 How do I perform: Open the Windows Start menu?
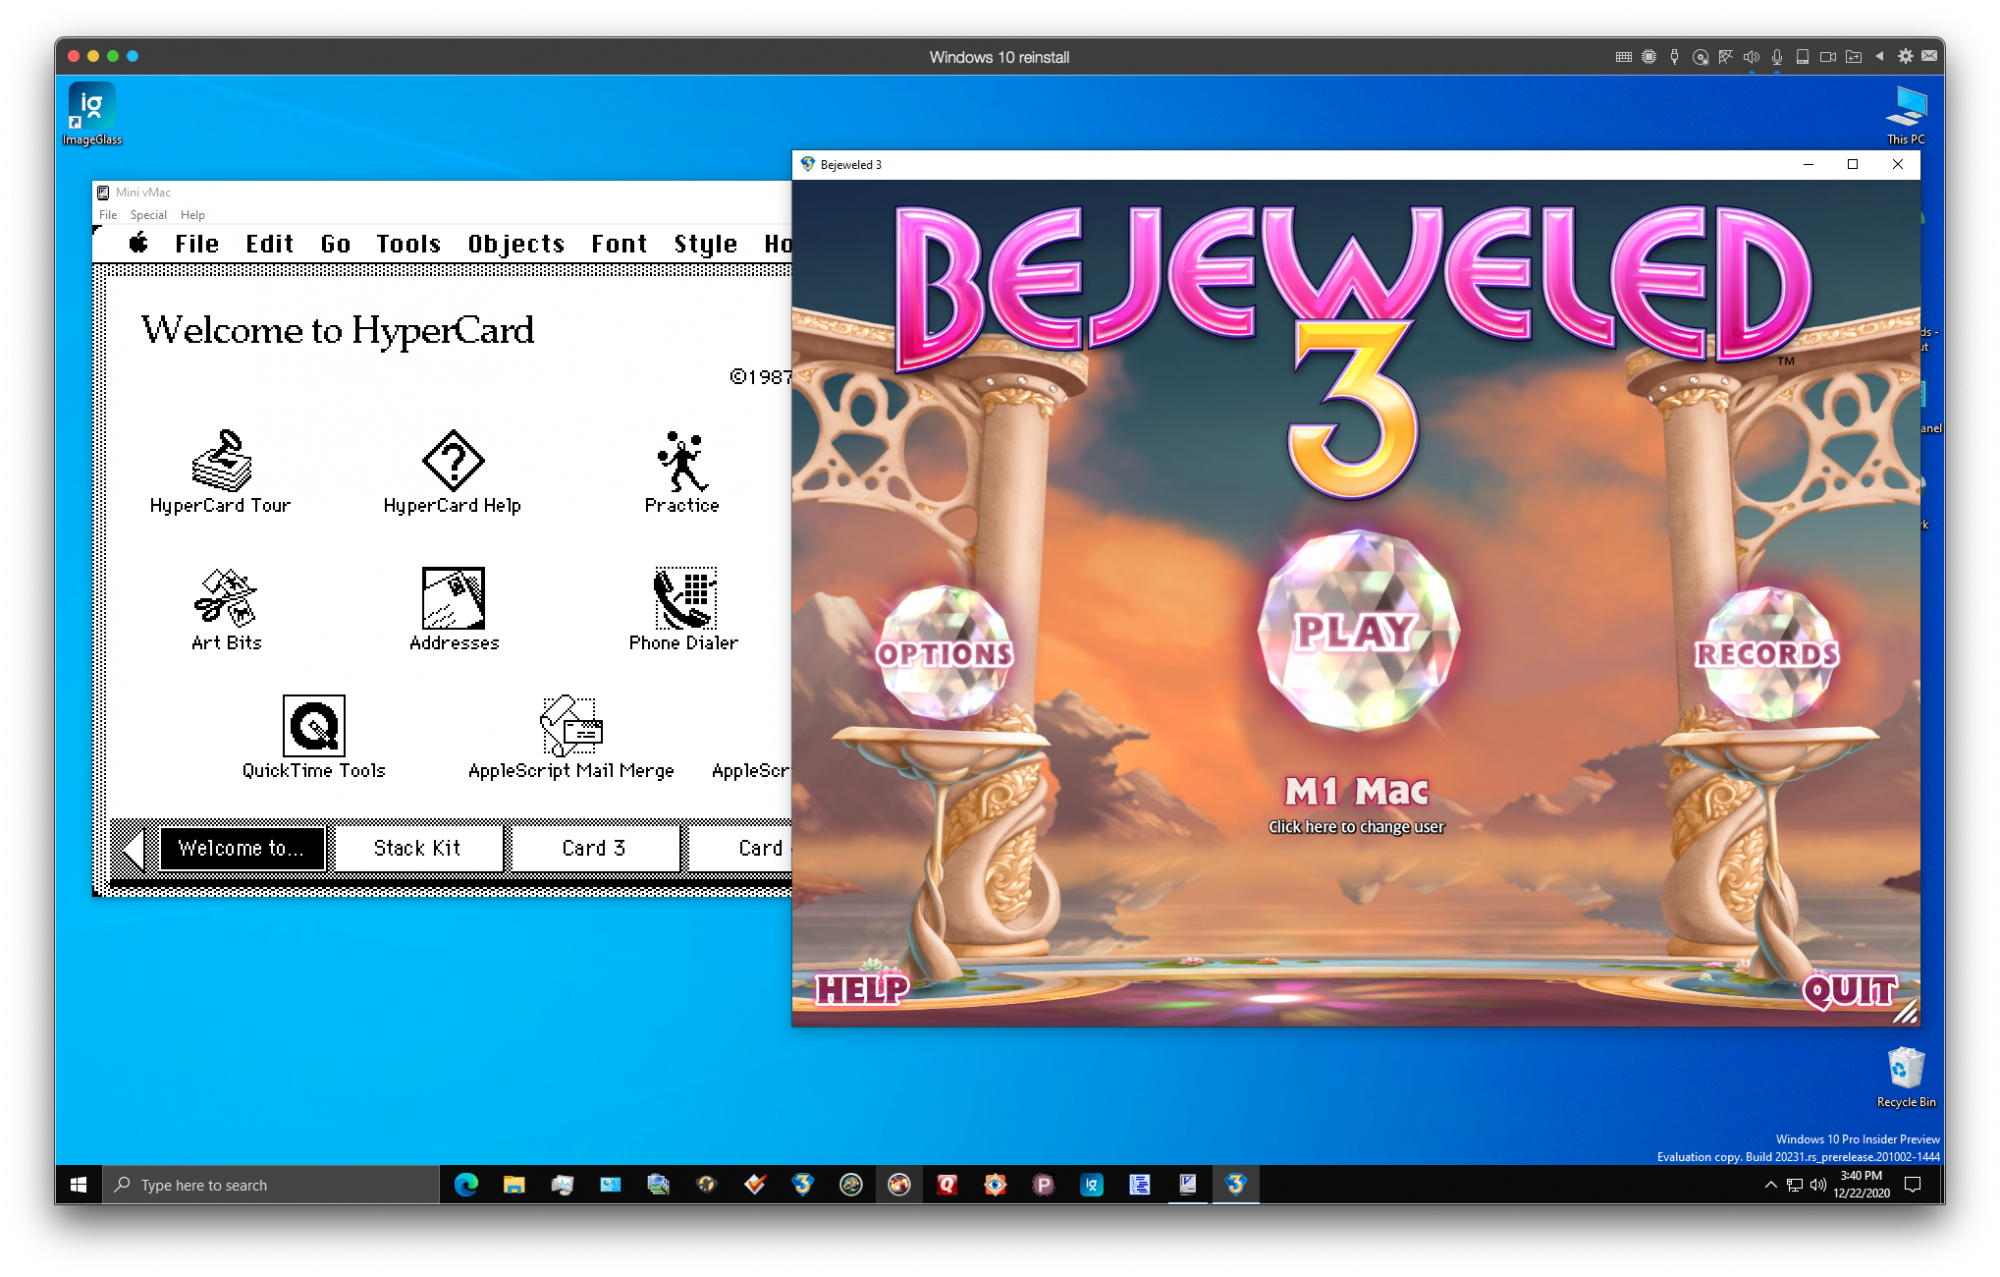pyautogui.click(x=79, y=1185)
